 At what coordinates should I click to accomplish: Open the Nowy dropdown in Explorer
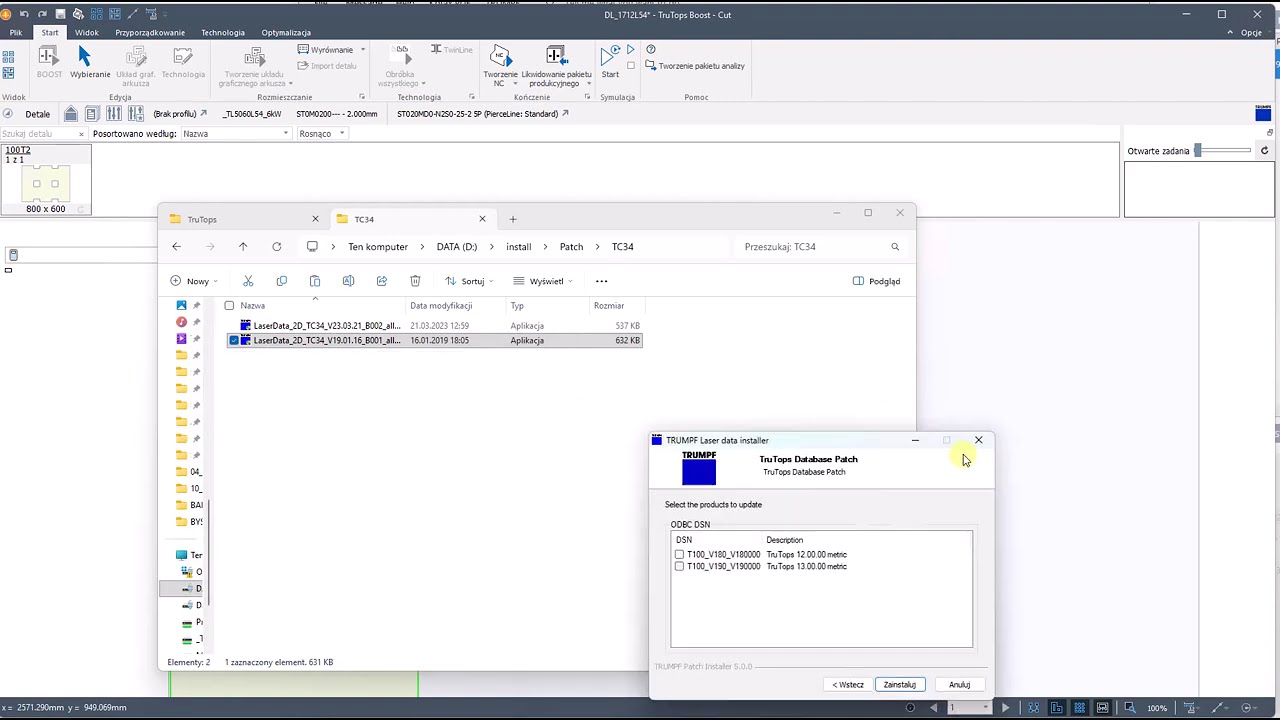pos(194,281)
